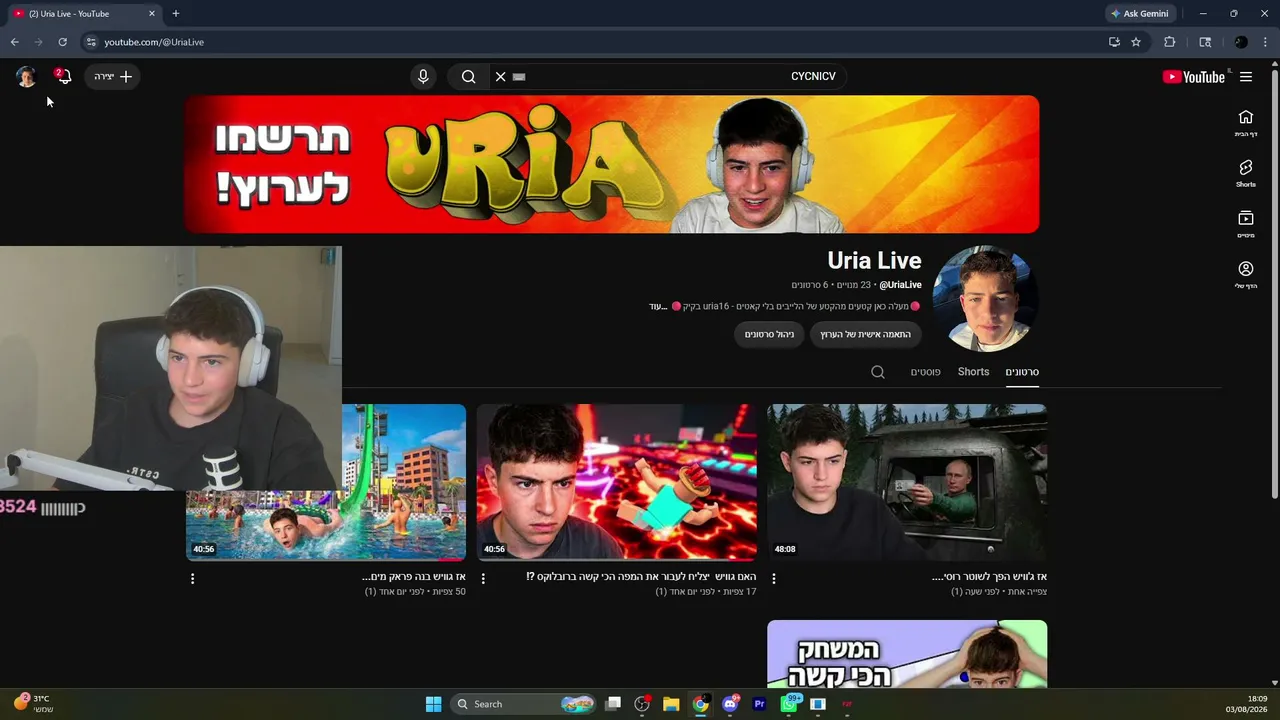This screenshot has height=720, width=1280.
Task: Open the video title ending with 'לשוטר רוסי'
Action: coord(989,577)
